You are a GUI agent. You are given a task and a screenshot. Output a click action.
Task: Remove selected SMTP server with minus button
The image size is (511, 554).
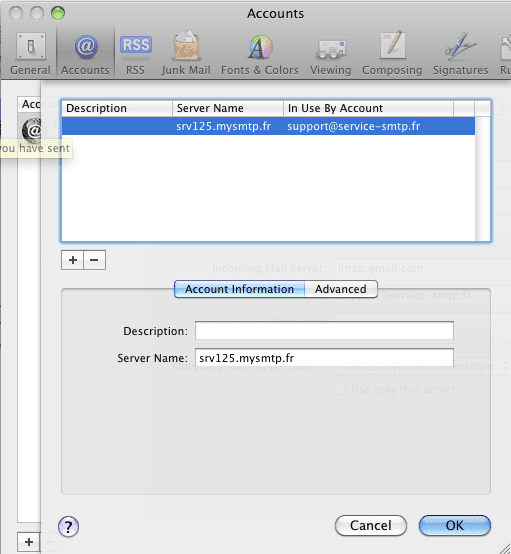[x=94, y=260]
